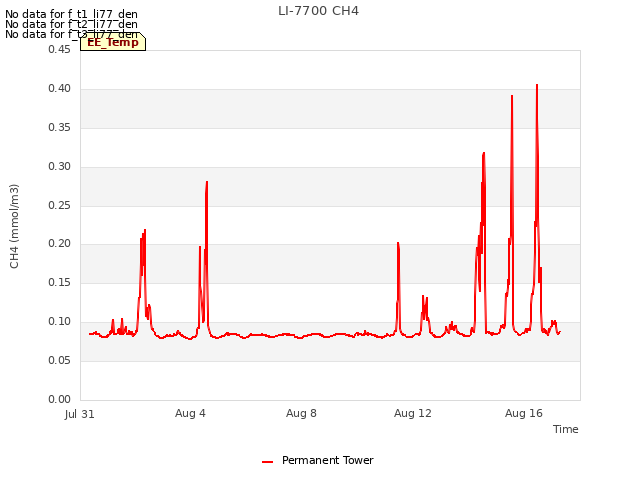Click the 0.05 y-axis tick label
Image resolution: width=640 pixels, height=480 pixels.
60,361
